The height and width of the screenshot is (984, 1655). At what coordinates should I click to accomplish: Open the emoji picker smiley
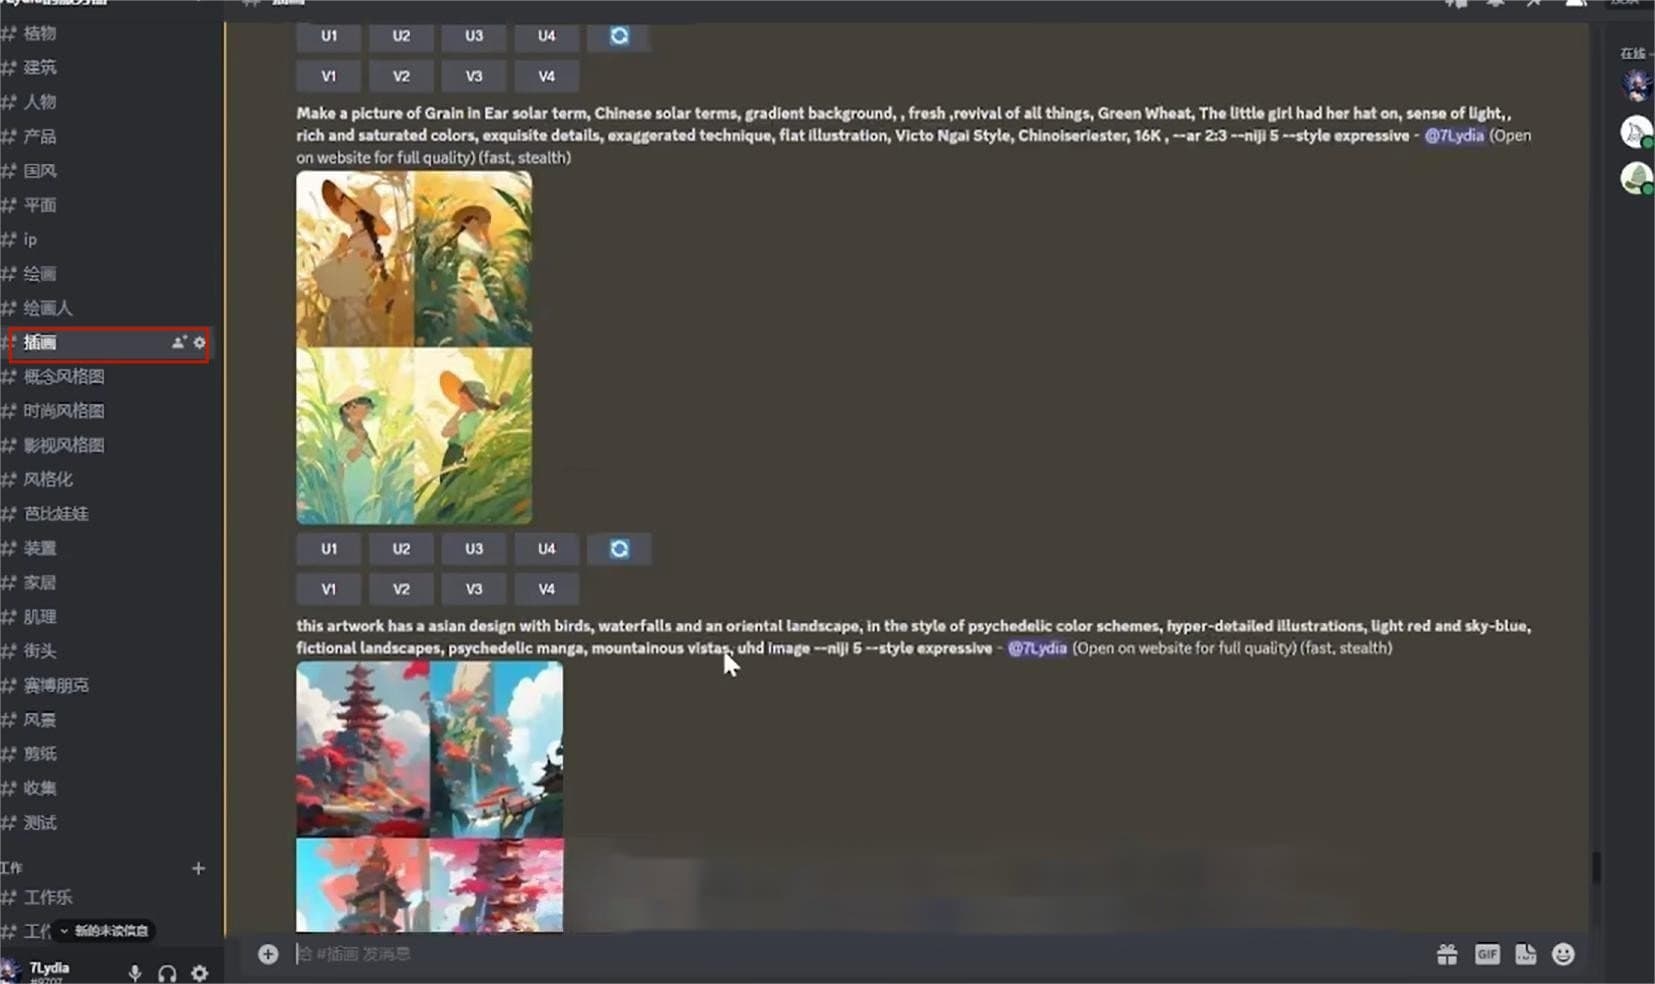[x=1563, y=954]
